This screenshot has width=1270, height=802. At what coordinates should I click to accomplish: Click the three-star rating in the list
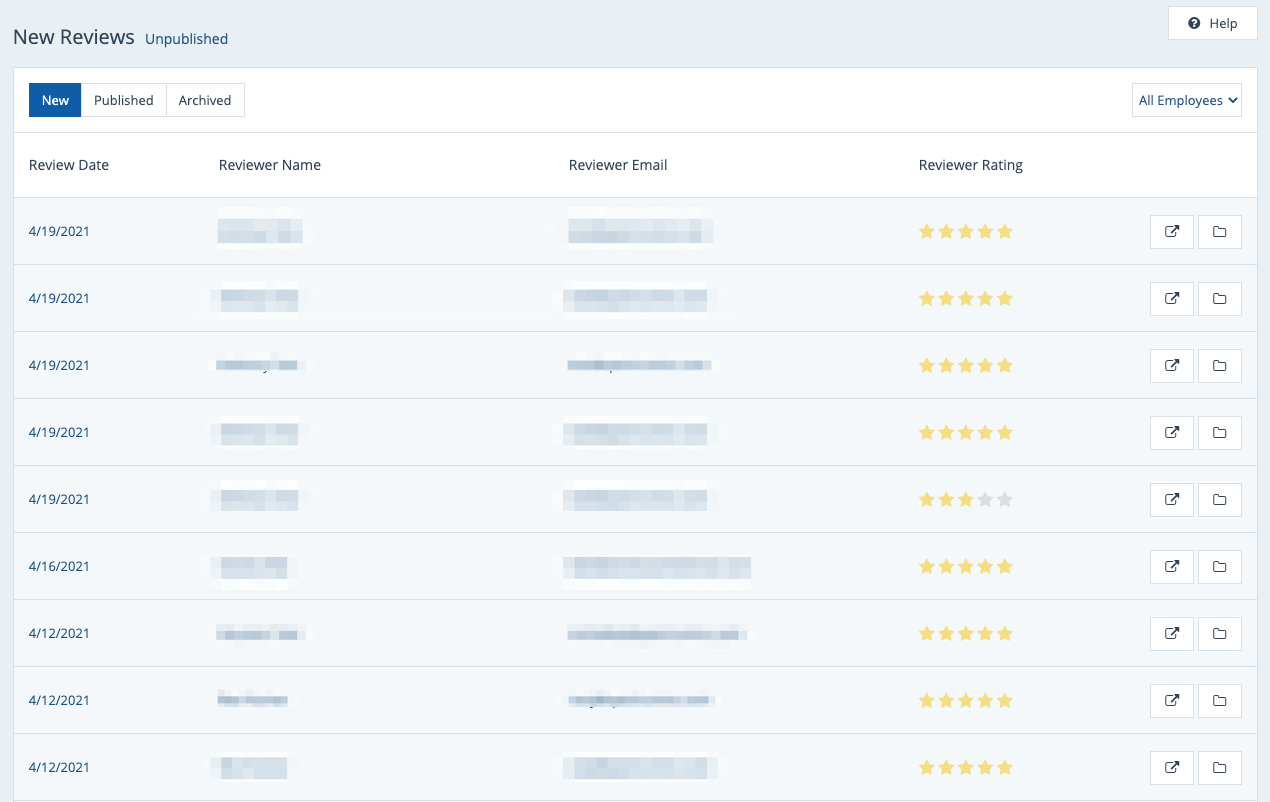(x=965, y=499)
